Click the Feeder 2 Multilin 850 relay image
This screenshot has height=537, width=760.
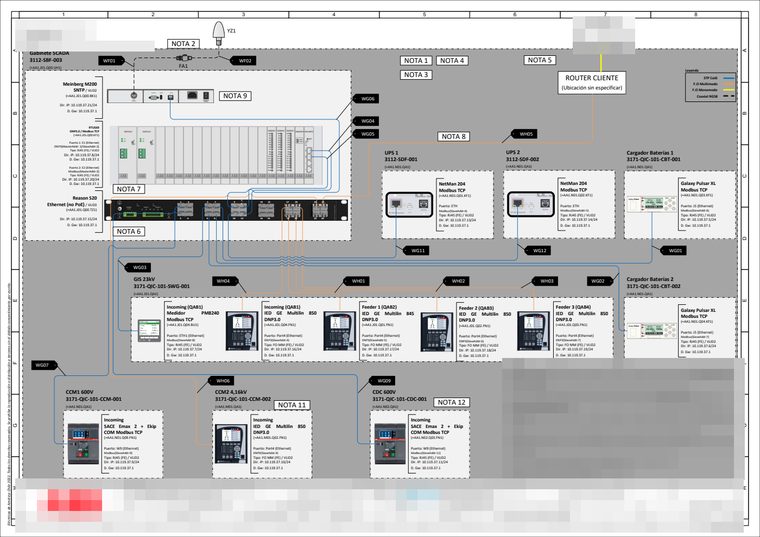(x=437, y=332)
